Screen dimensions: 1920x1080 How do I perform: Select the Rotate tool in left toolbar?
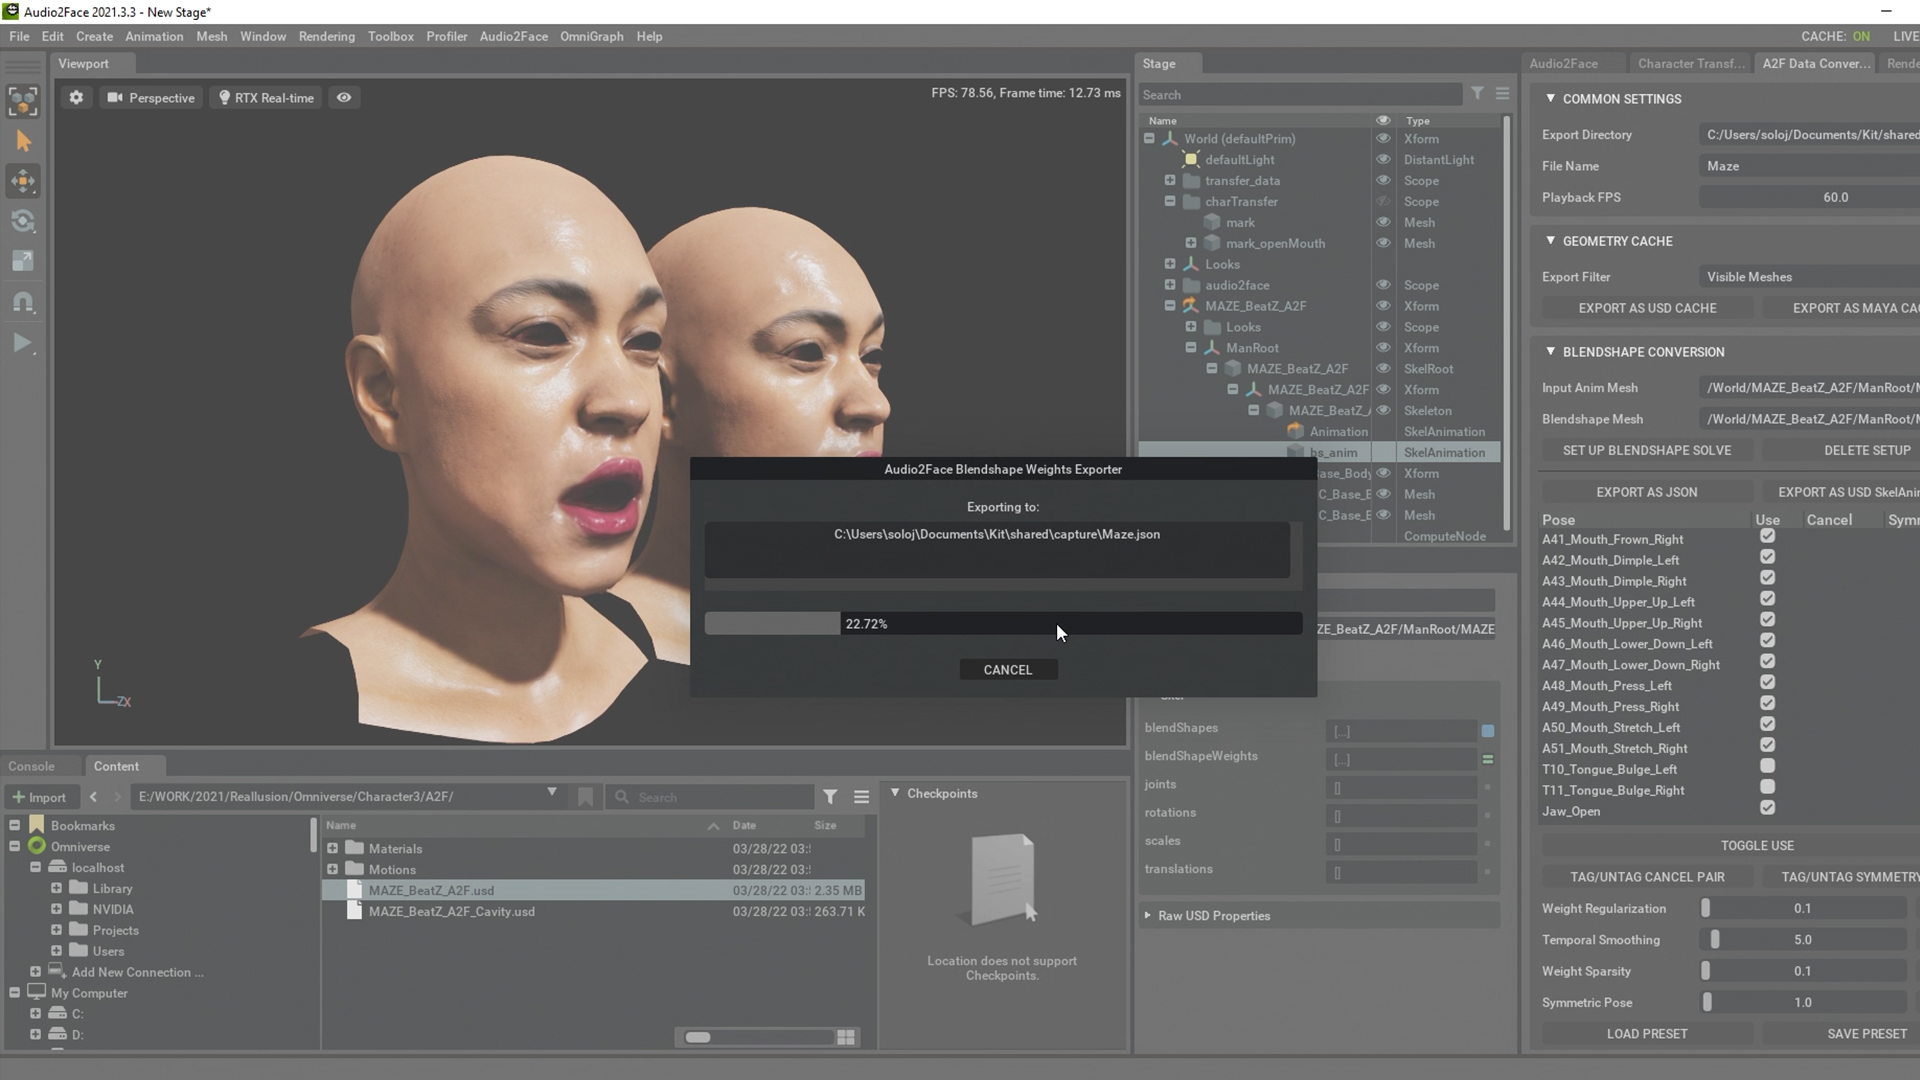(23, 221)
